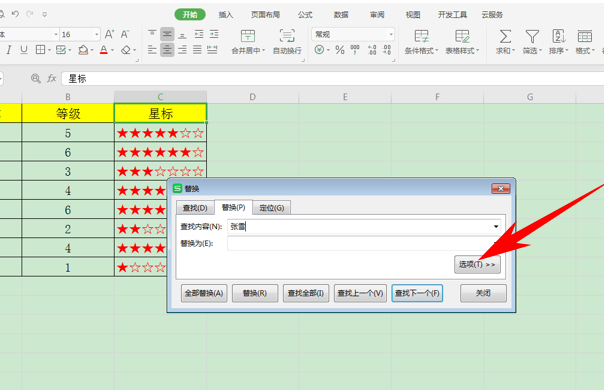Viewport: 604px width, 390px height.
Task: Apply cell borders icon
Action: point(40,50)
